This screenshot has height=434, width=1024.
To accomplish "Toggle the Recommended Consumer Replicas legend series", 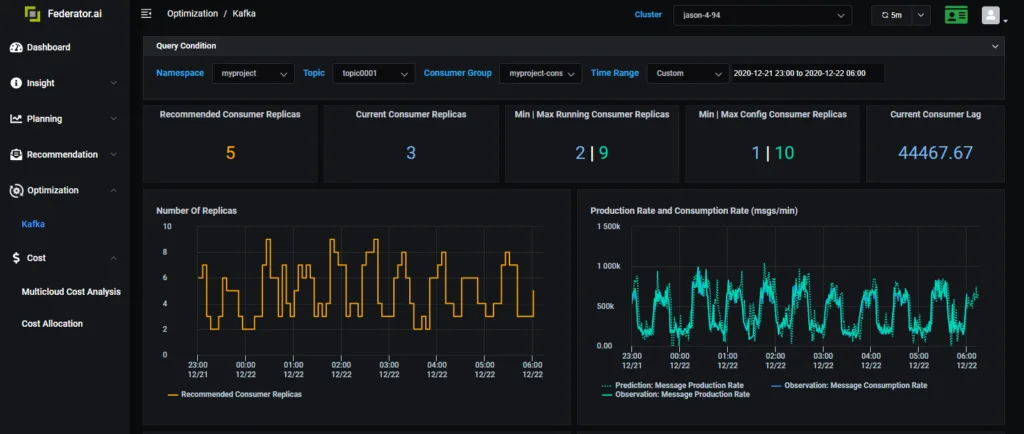I will point(235,394).
